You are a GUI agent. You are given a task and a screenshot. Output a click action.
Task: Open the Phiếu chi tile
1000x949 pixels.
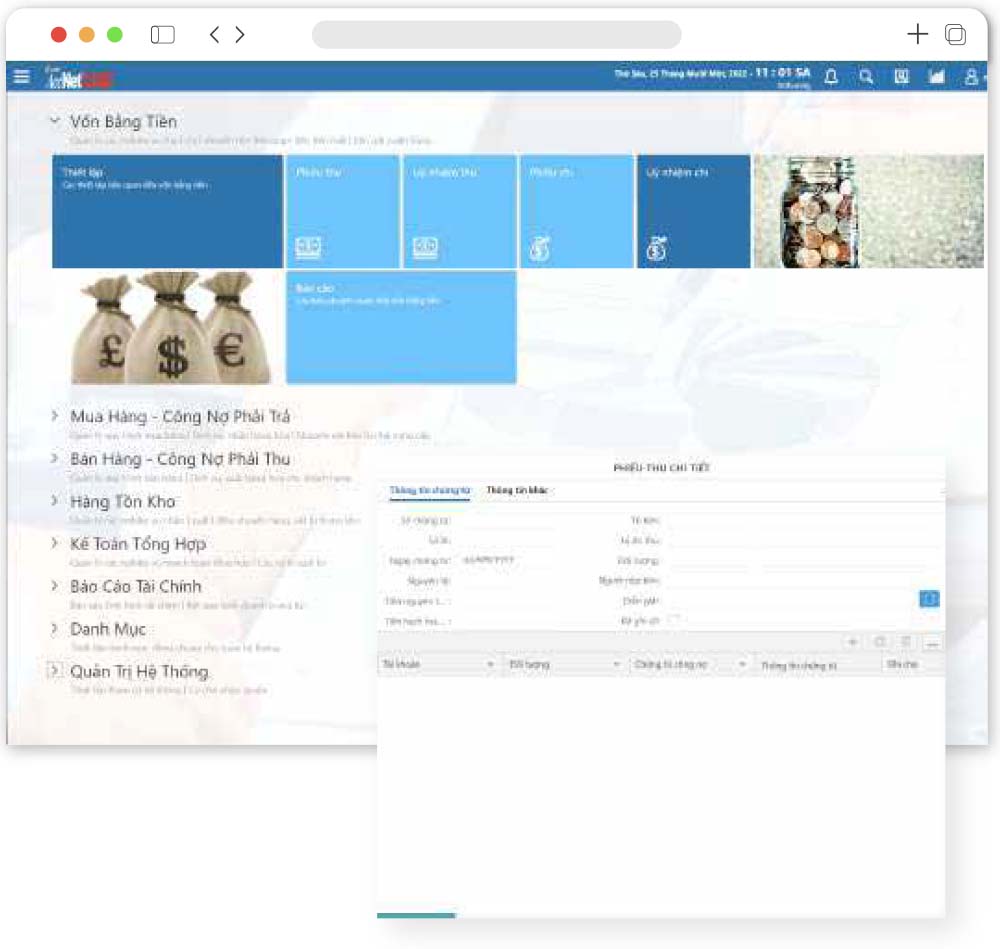pyautogui.click(x=577, y=211)
